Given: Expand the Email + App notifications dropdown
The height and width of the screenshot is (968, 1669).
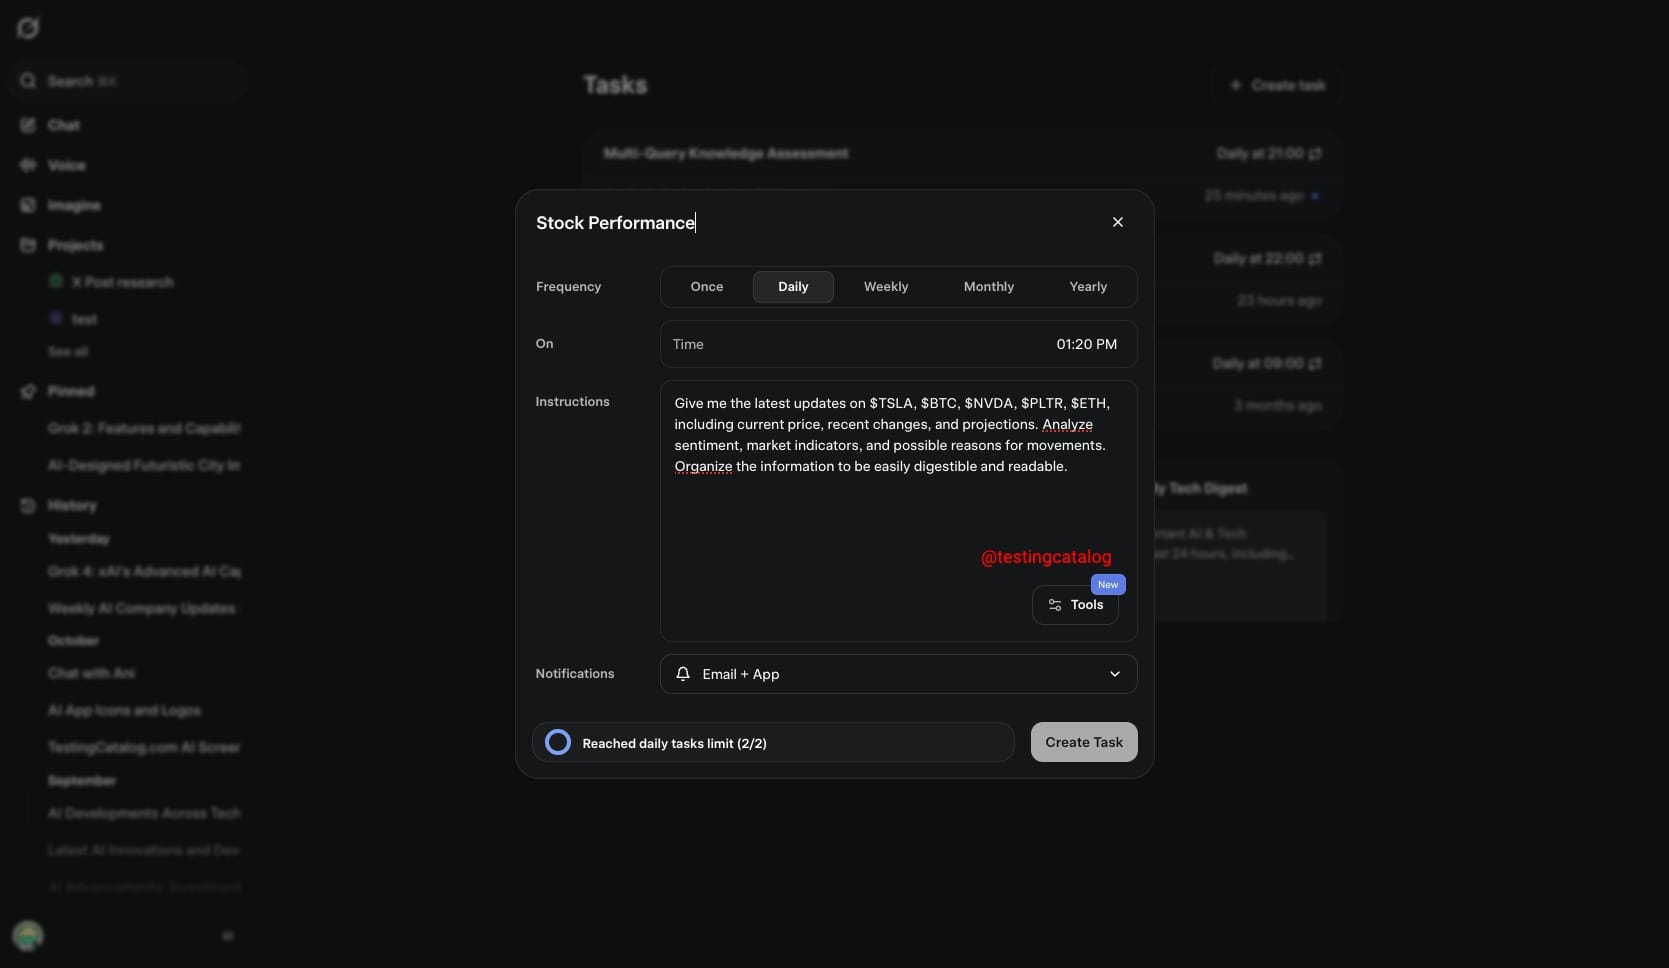Looking at the screenshot, I should point(1114,674).
